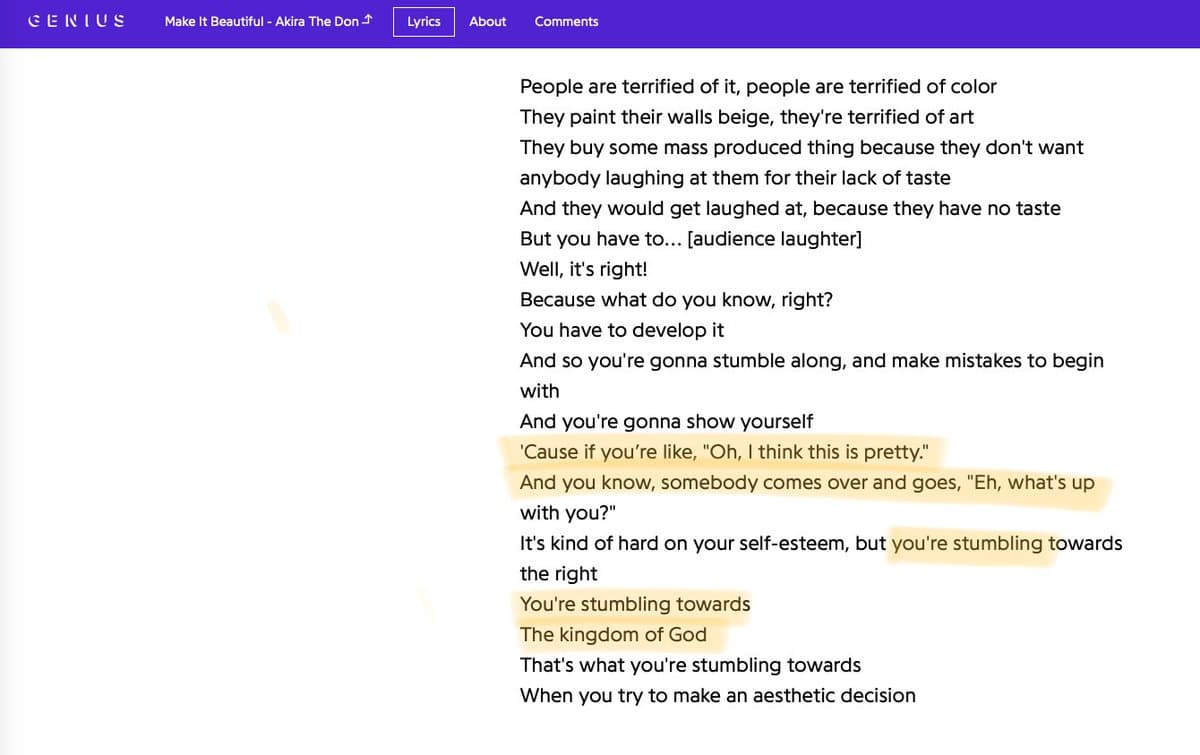
Task: Click highlighted "you're stumbling" after "self-esteem, but"
Action: [966, 544]
